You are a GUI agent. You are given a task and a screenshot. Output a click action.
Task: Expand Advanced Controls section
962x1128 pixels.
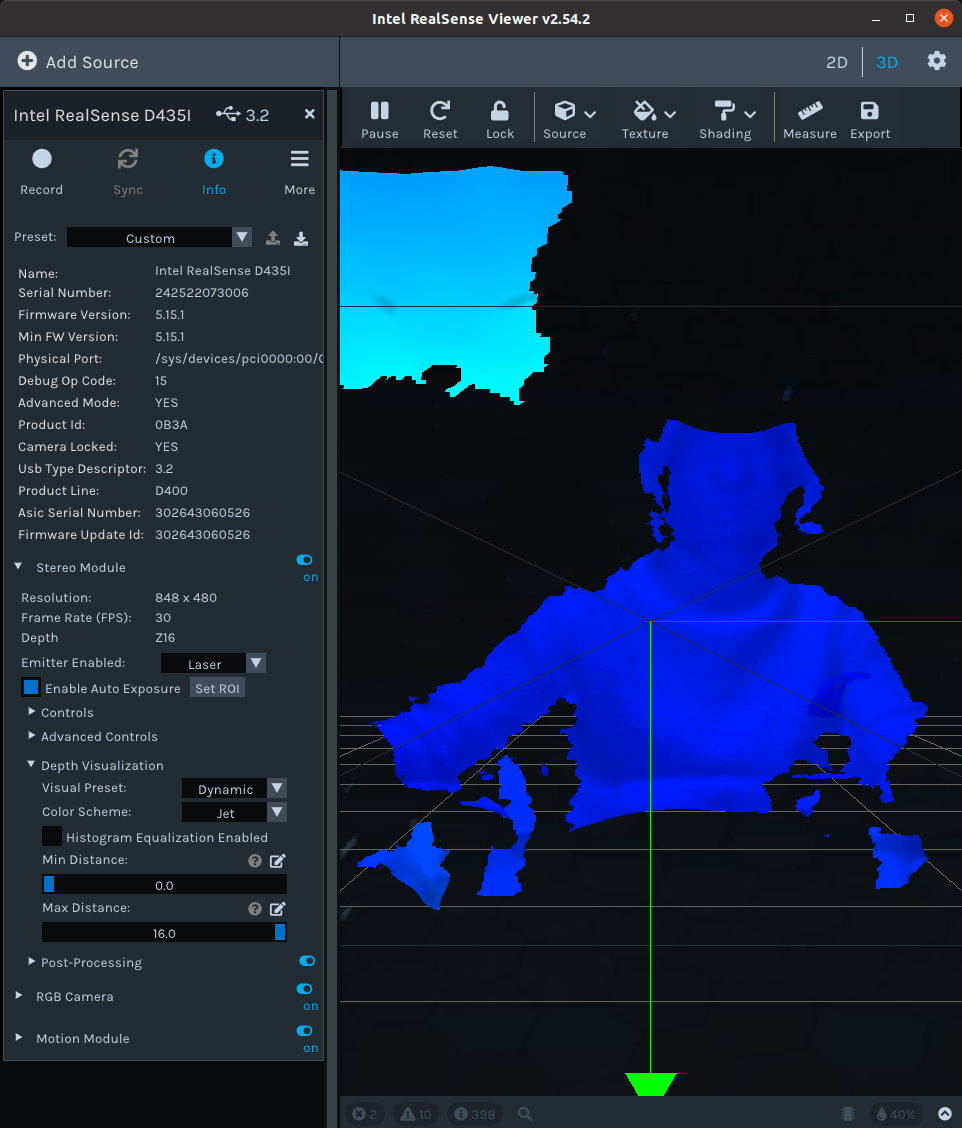click(x=31, y=735)
